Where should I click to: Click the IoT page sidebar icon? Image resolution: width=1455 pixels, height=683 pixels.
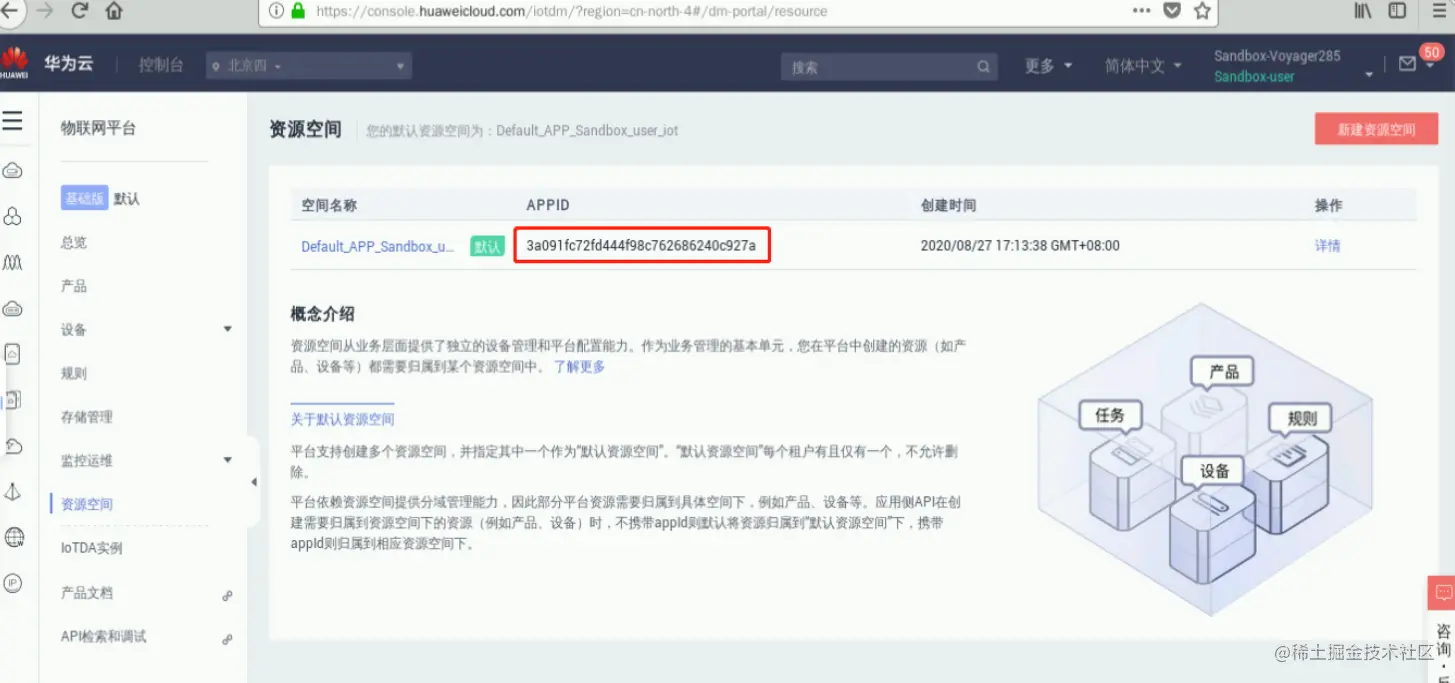[x=13, y=400]
